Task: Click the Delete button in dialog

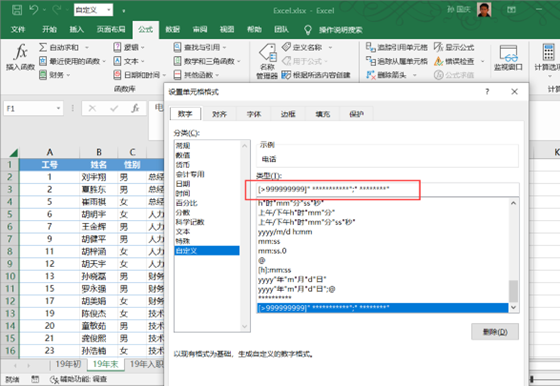Action: click(495, 332)
